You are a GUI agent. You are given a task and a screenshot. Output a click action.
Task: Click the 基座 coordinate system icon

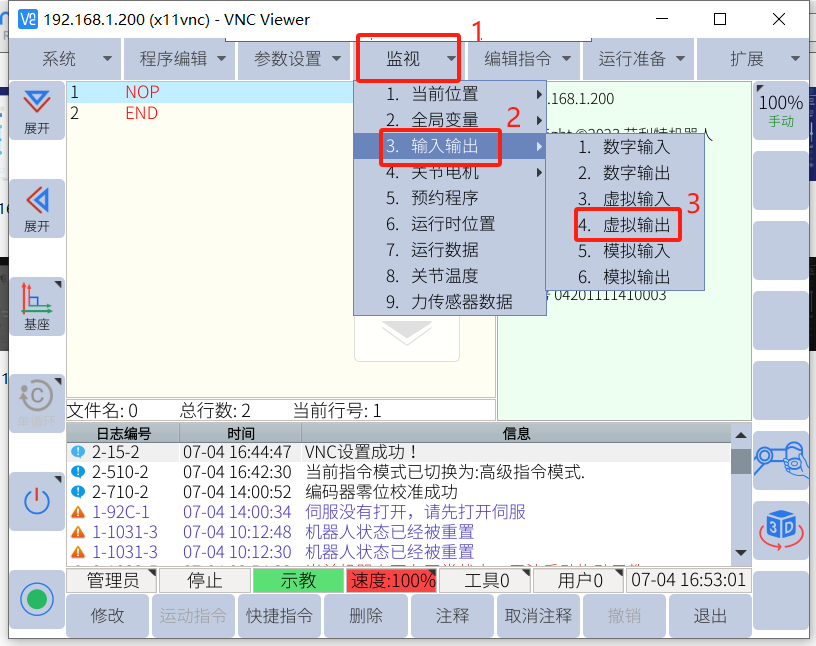coord(37,307)
